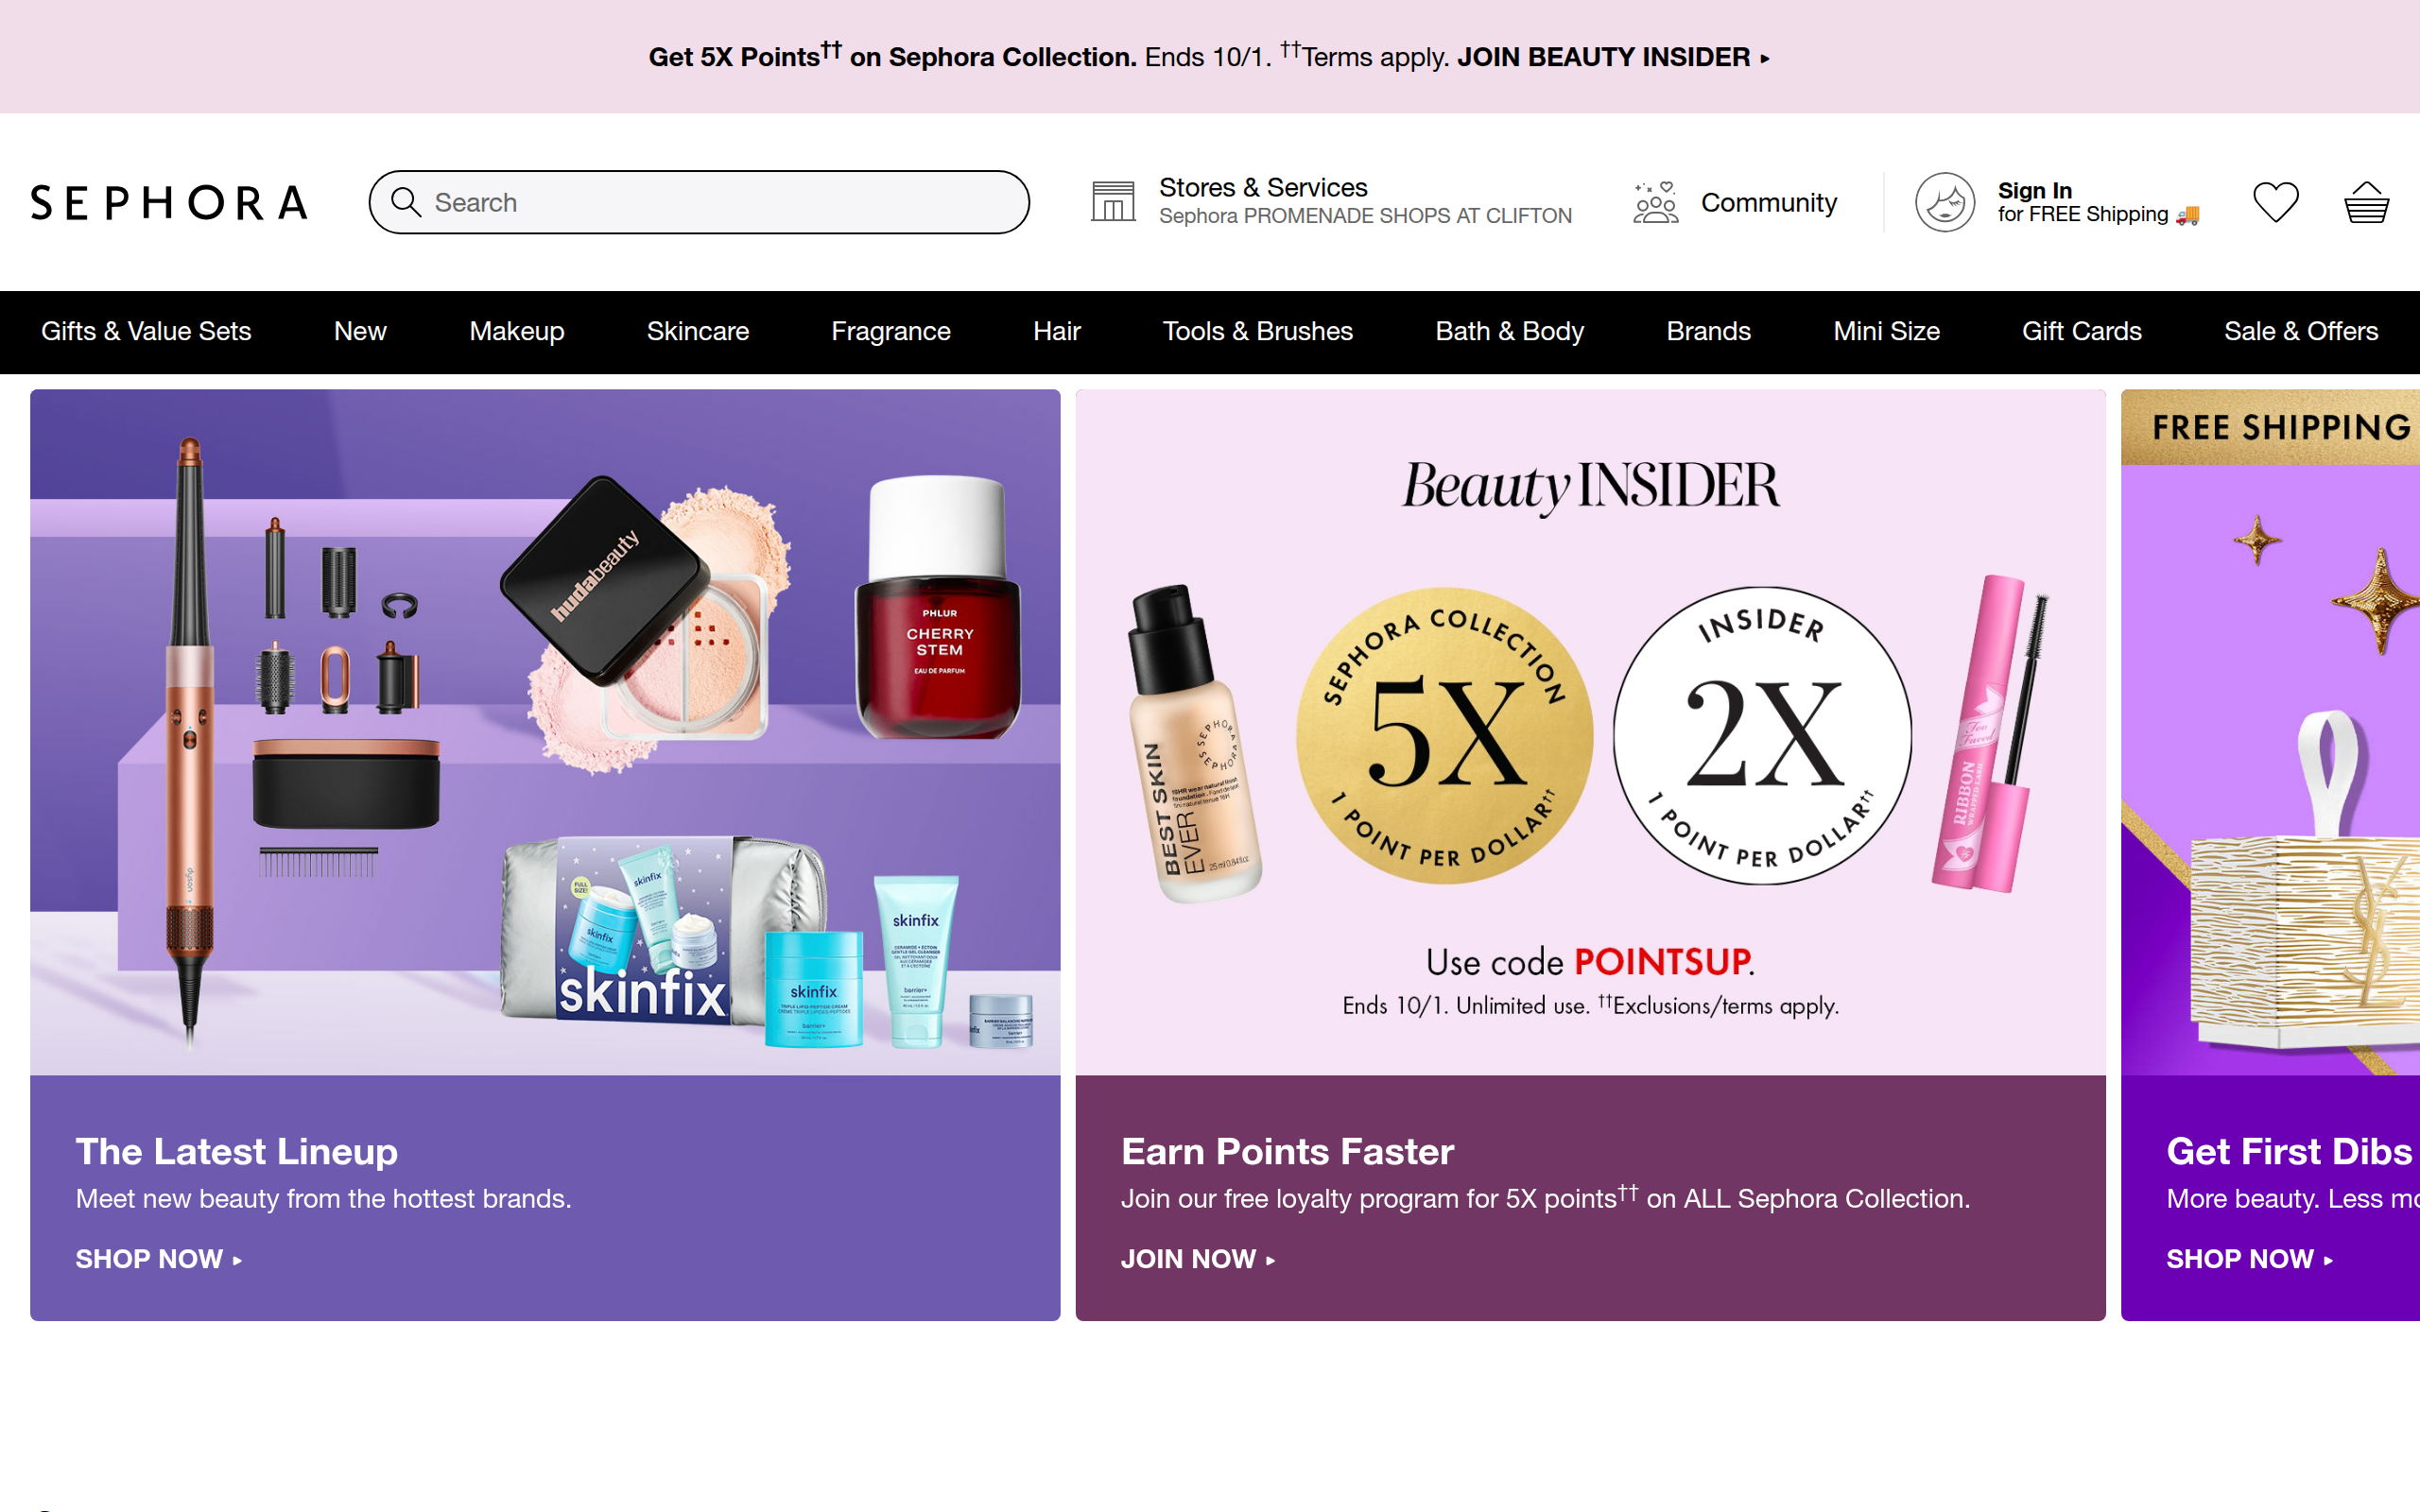Image resolution: width=2420 pixels, height=1512 pixels.
Task: Open the Free Shipping Get First Dibs card
Action: coord(2270,855)
